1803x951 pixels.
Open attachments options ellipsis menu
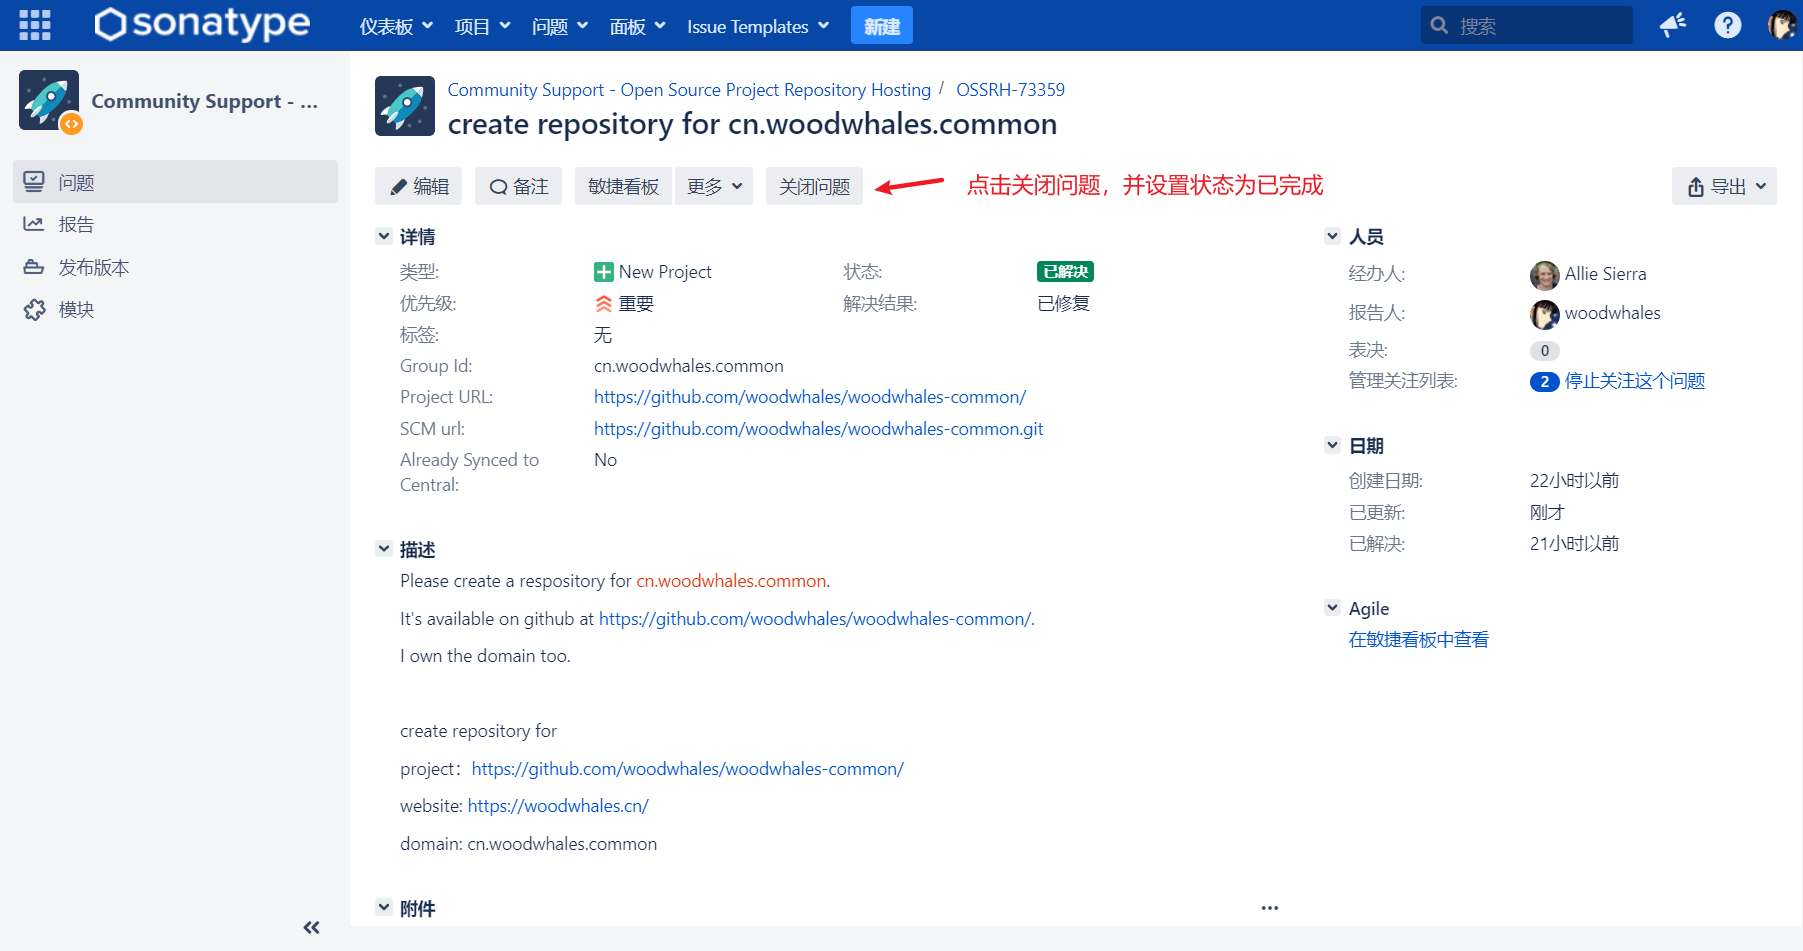point(1270,908)
